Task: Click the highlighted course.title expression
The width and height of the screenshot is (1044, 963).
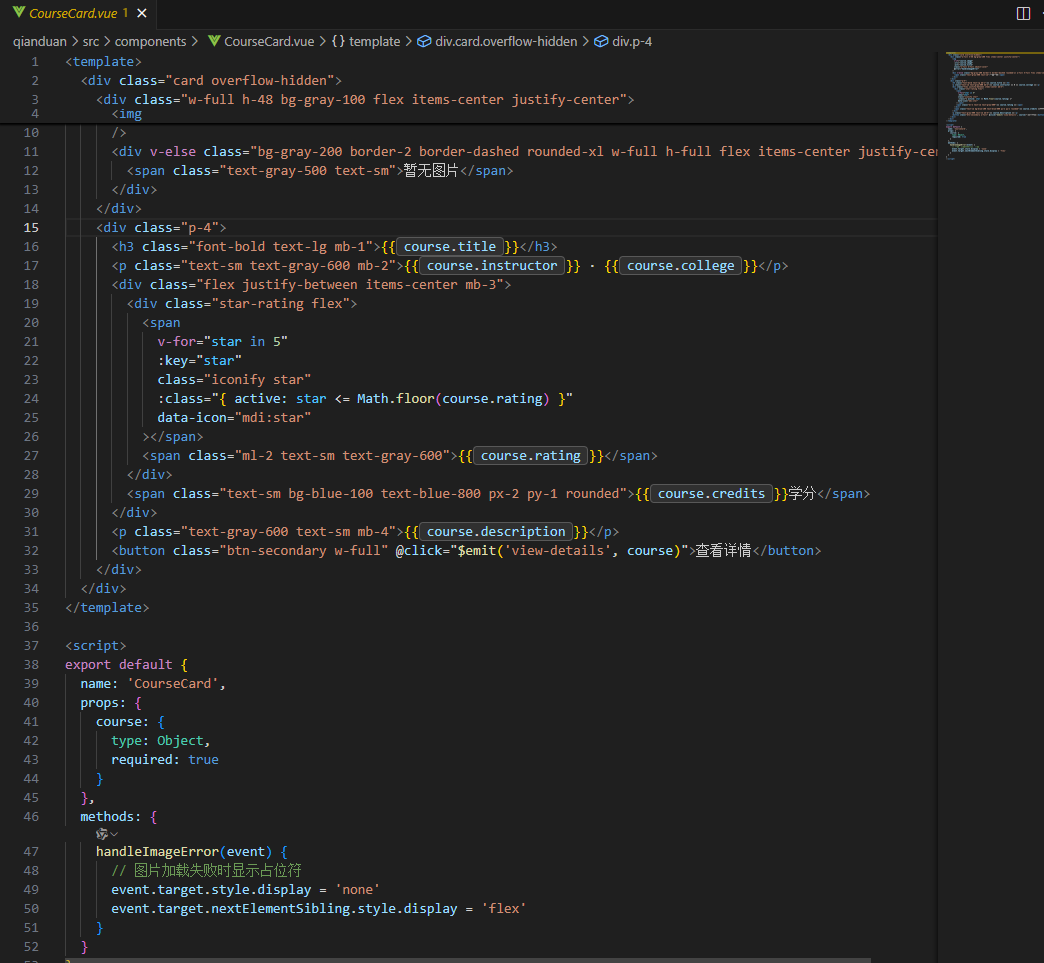Action: (x=449, y=246)
